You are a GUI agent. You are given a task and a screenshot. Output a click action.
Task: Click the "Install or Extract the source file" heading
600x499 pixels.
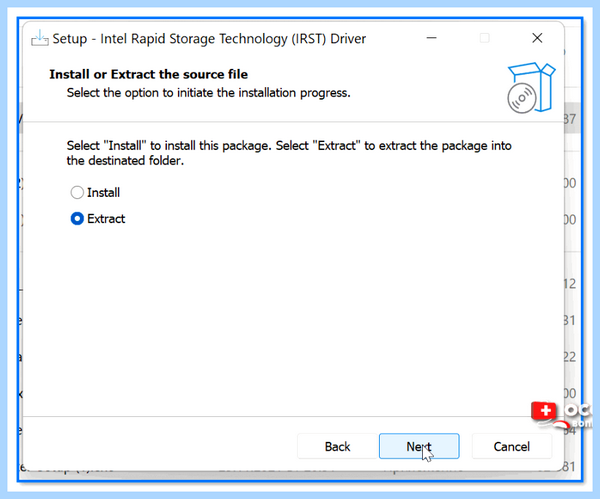(148, 74)
